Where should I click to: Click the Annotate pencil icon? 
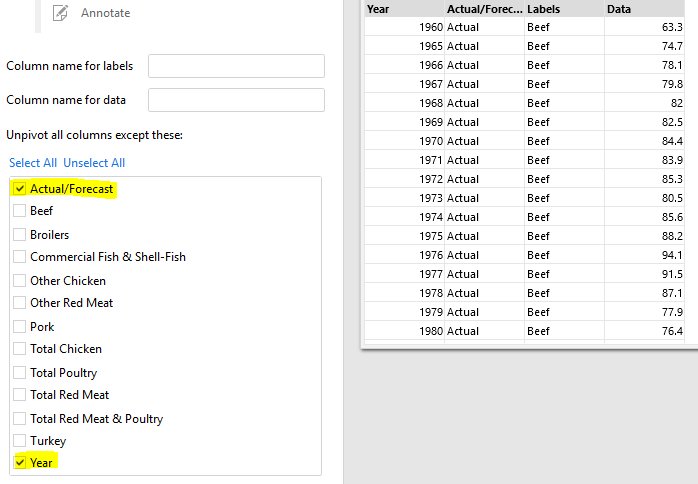[61, 13]
